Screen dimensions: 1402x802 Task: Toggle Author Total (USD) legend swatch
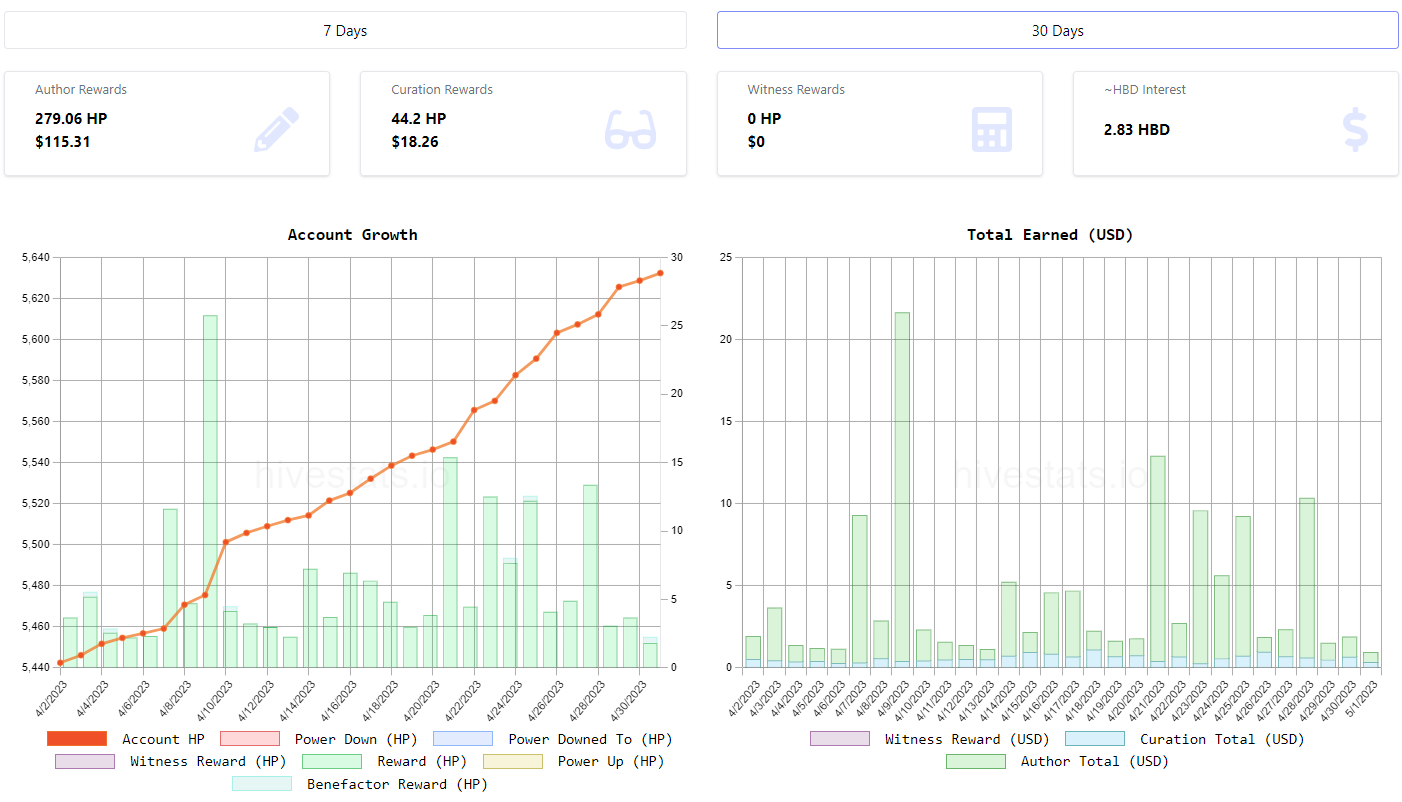click(976, 761)
